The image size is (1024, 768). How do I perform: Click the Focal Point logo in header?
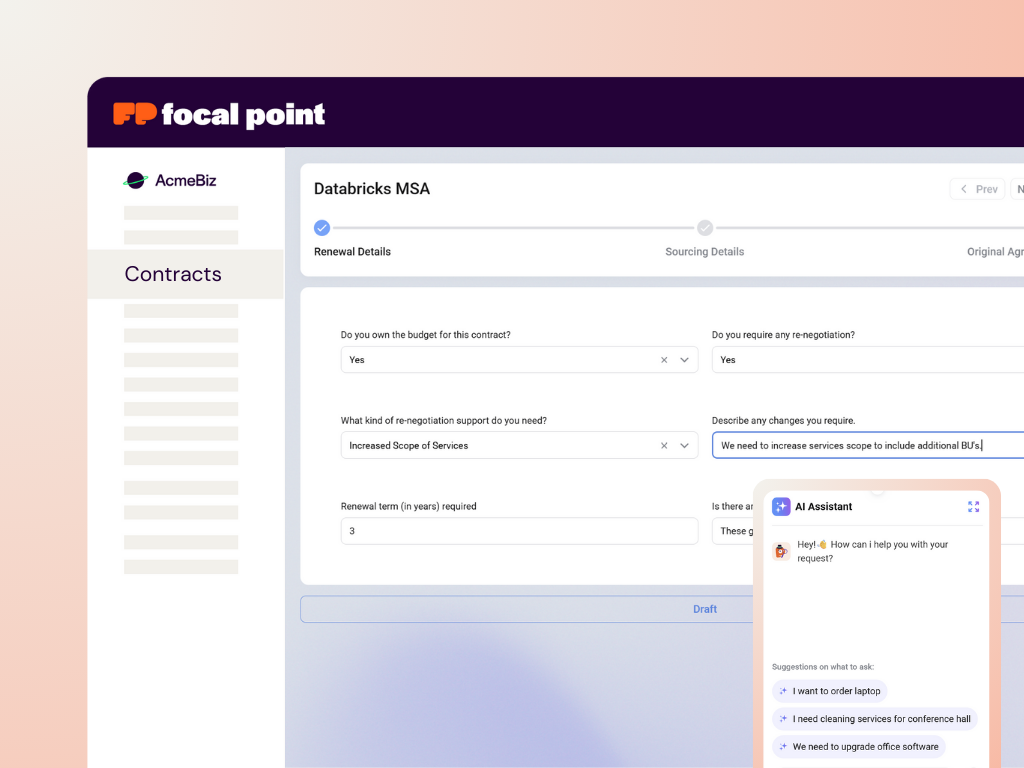tap(219, 115)
